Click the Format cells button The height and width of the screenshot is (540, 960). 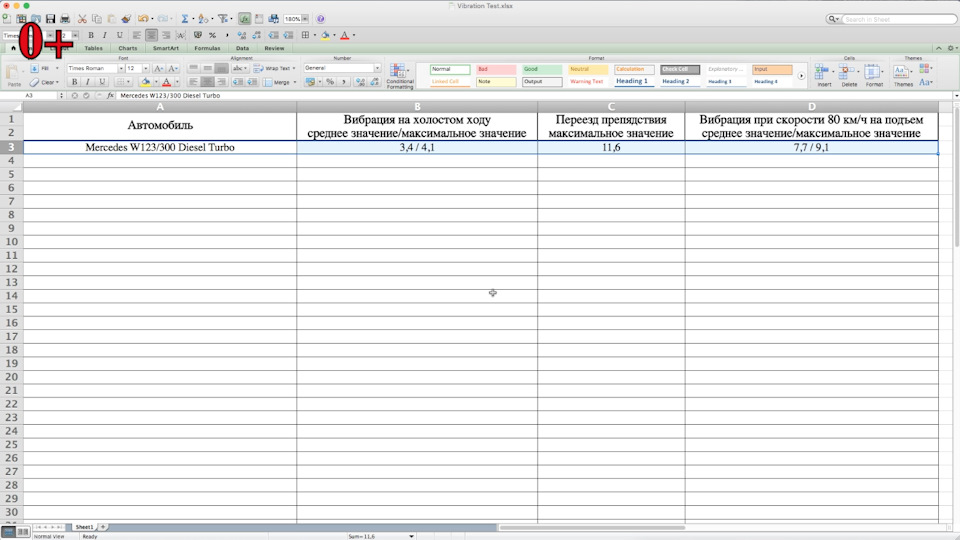coord(874,76)
